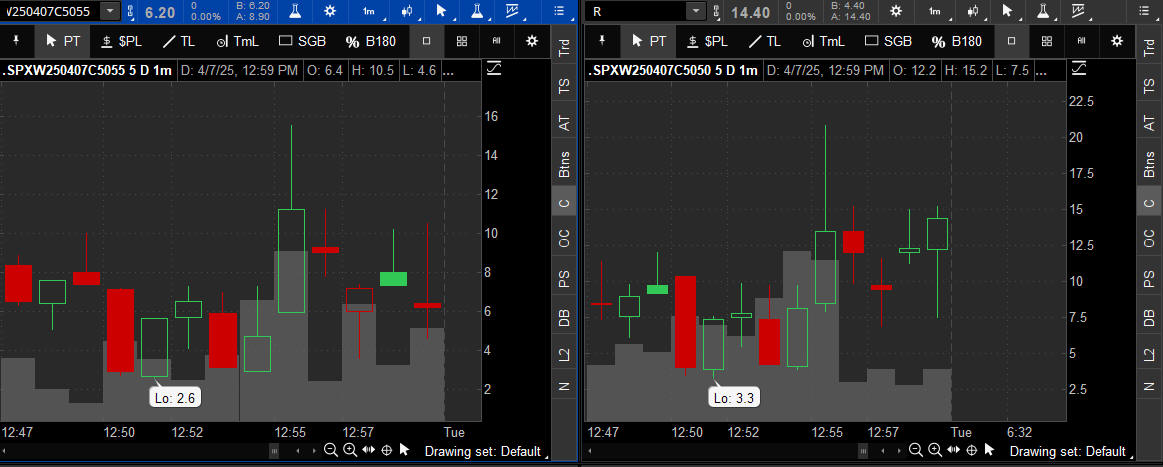This screenshot has height=467, width=1163.
Task: Click left chart horizontal scrollbar handle
Action: (274, 451)
